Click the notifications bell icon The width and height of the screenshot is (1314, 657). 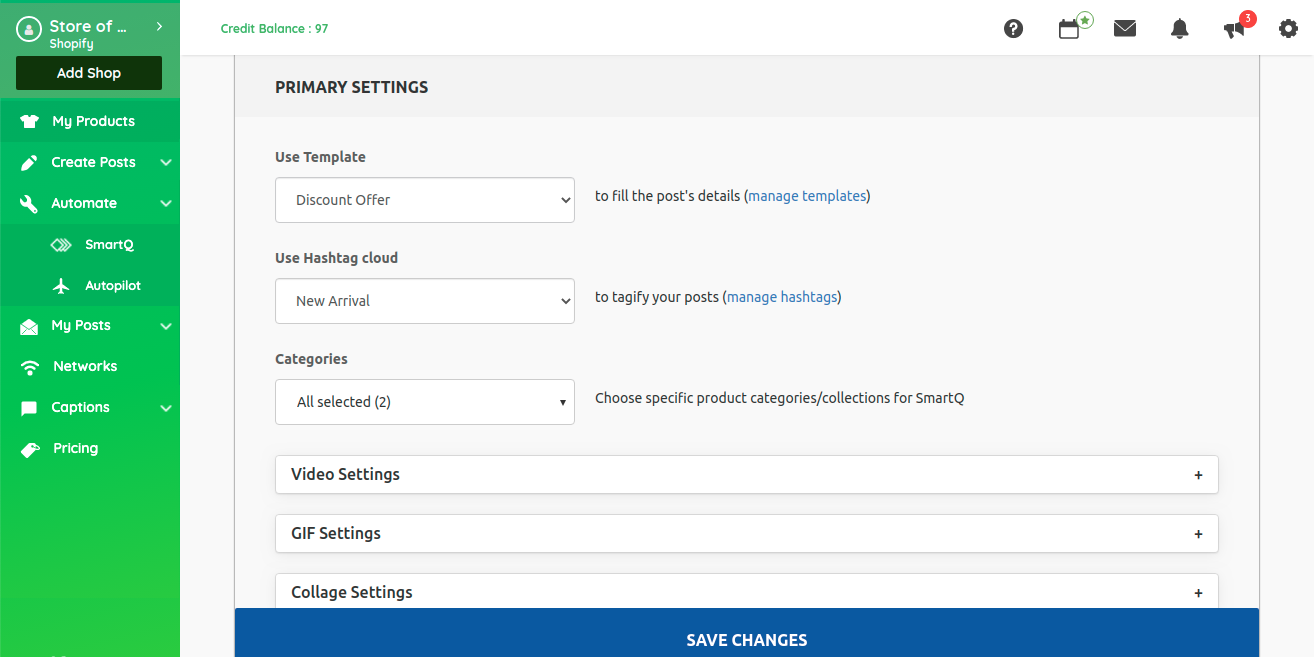click(1180, 29)
